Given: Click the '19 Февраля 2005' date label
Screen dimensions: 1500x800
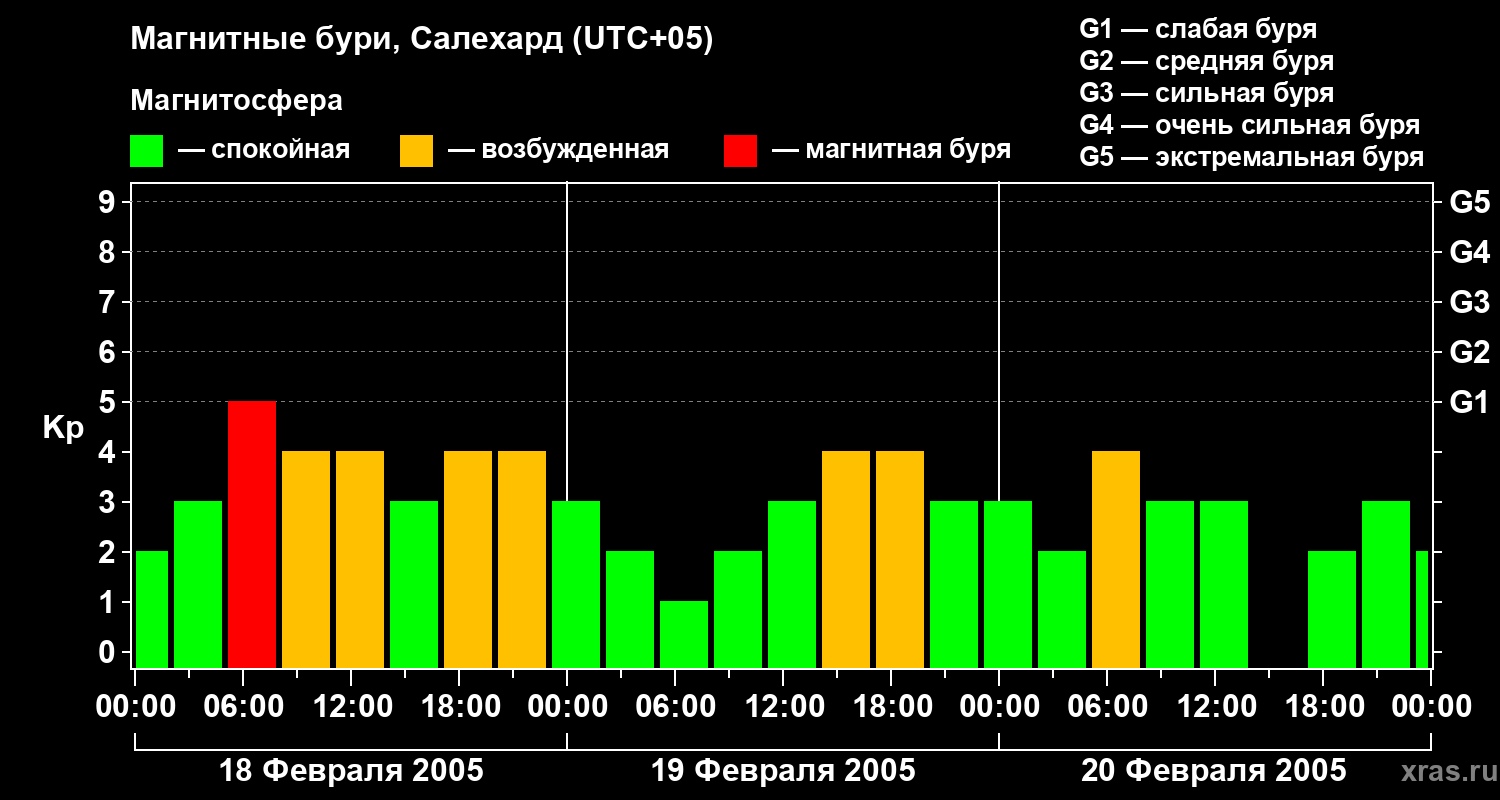Looking at the screenshot, I should [x=783, y=771].
